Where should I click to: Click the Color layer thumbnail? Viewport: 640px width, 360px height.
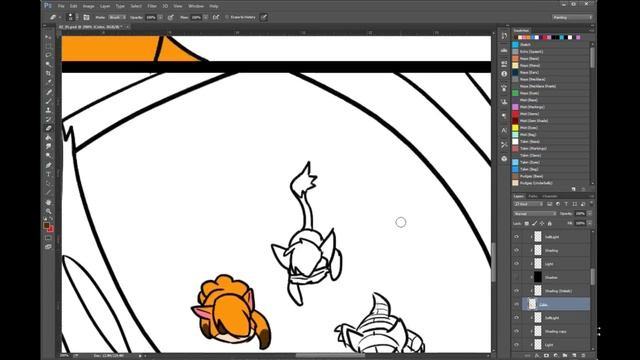pyautogui.click(x=532, y=304)
